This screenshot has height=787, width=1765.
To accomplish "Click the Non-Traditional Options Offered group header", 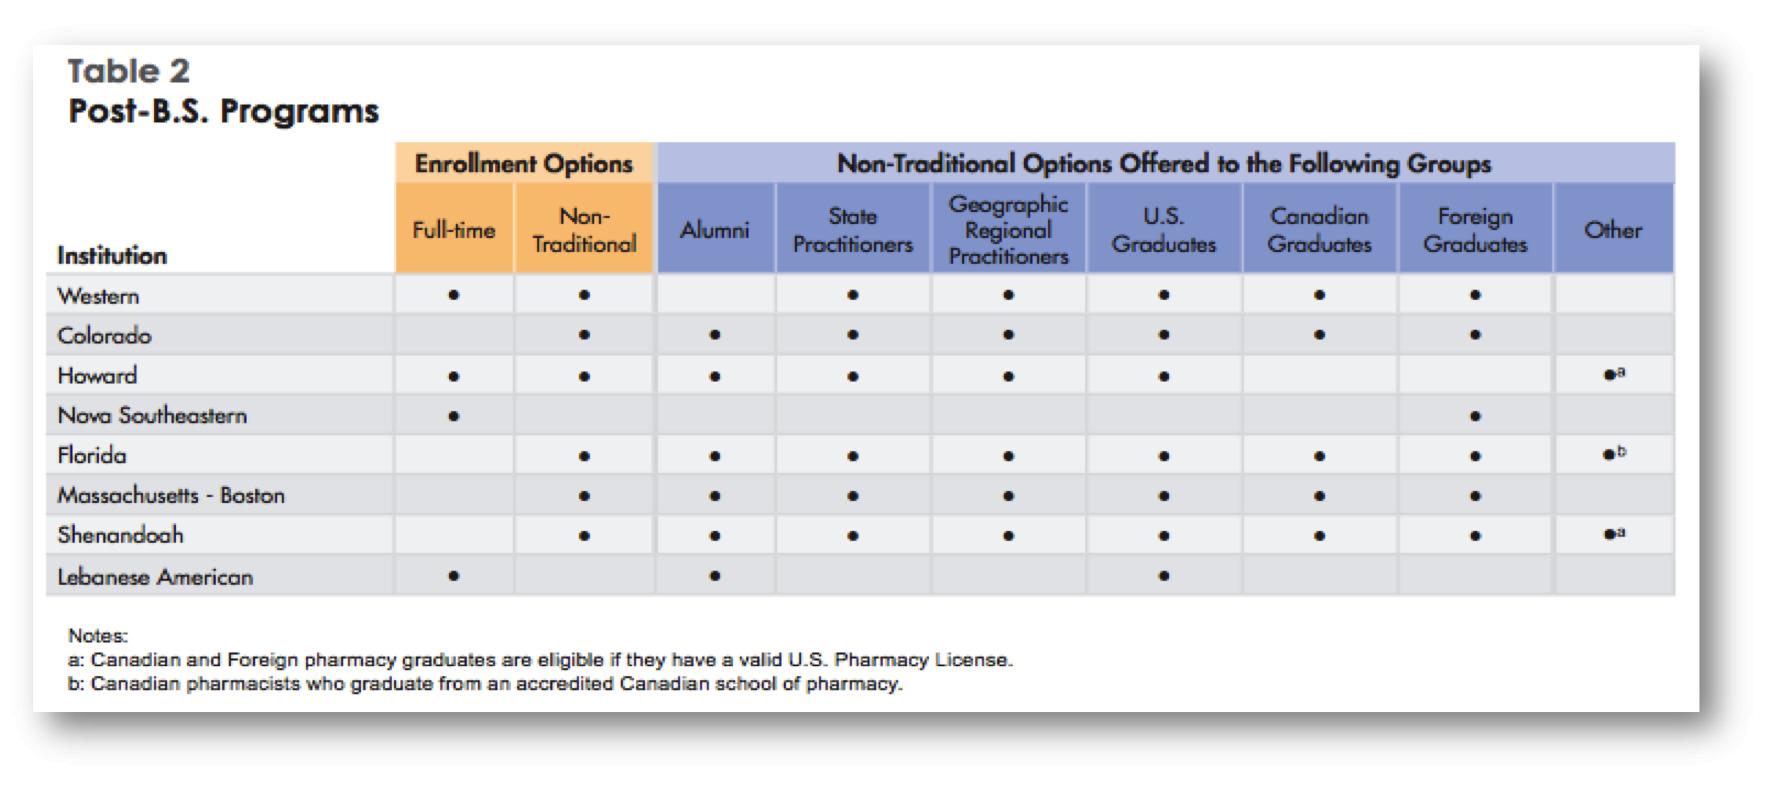I will tap(1163, 164).
